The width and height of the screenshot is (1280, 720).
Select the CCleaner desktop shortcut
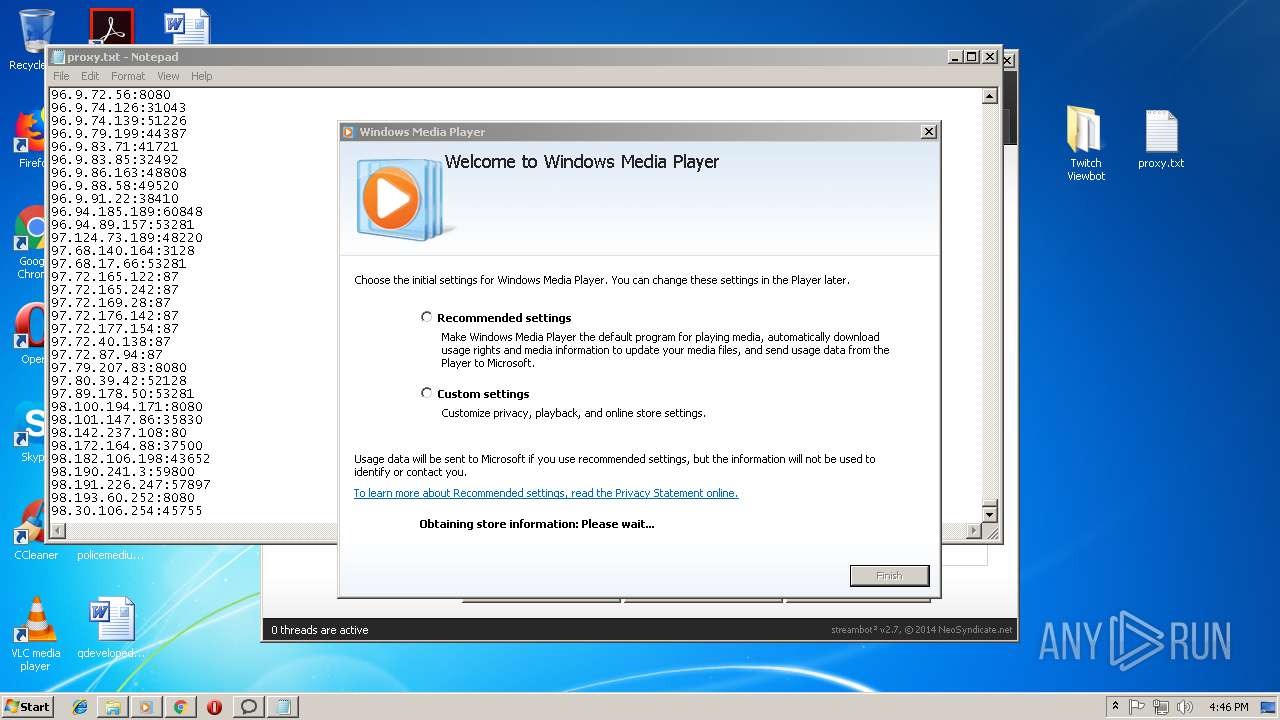pyautogui.click(x=36, y=530)
